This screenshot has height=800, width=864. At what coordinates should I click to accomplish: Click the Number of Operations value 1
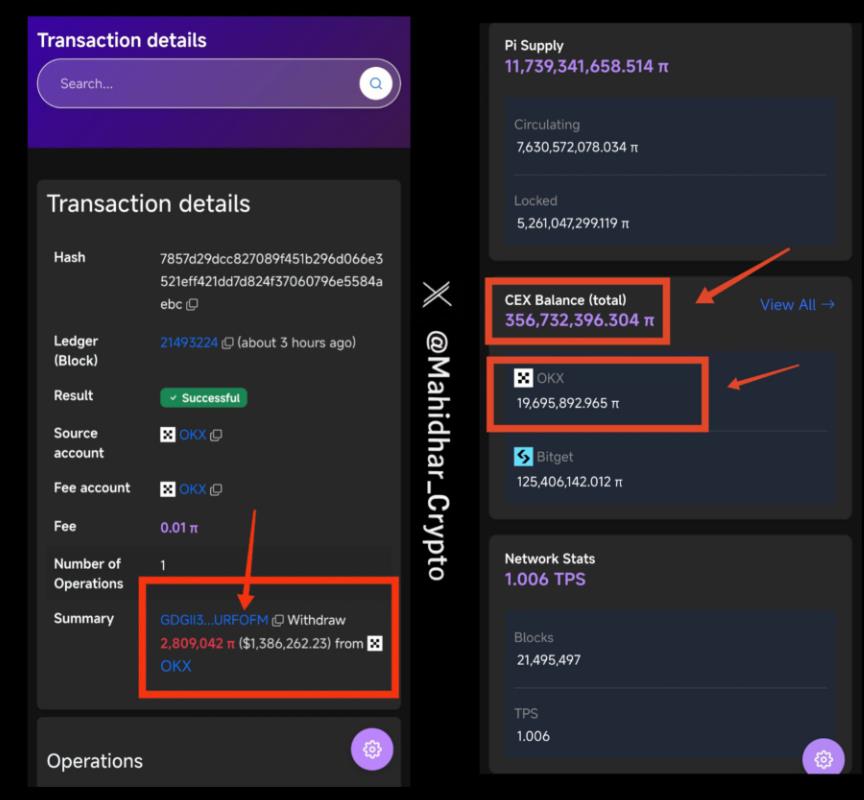coord(163,565)
